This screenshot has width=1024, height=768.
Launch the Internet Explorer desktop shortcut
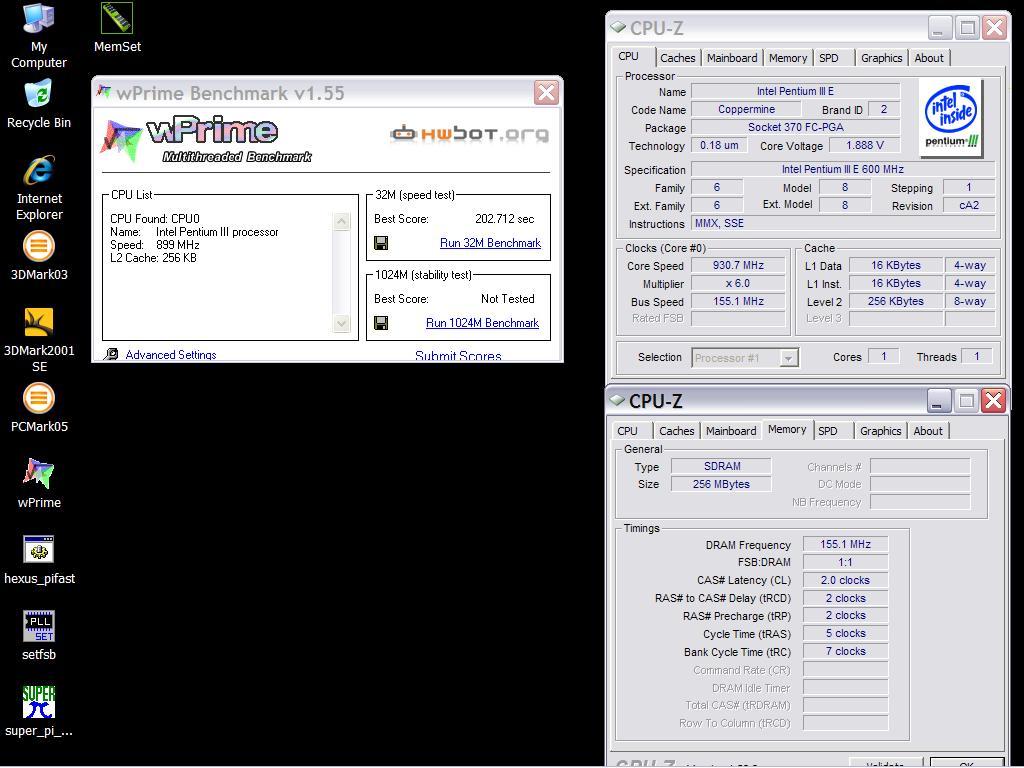point(39,188)
